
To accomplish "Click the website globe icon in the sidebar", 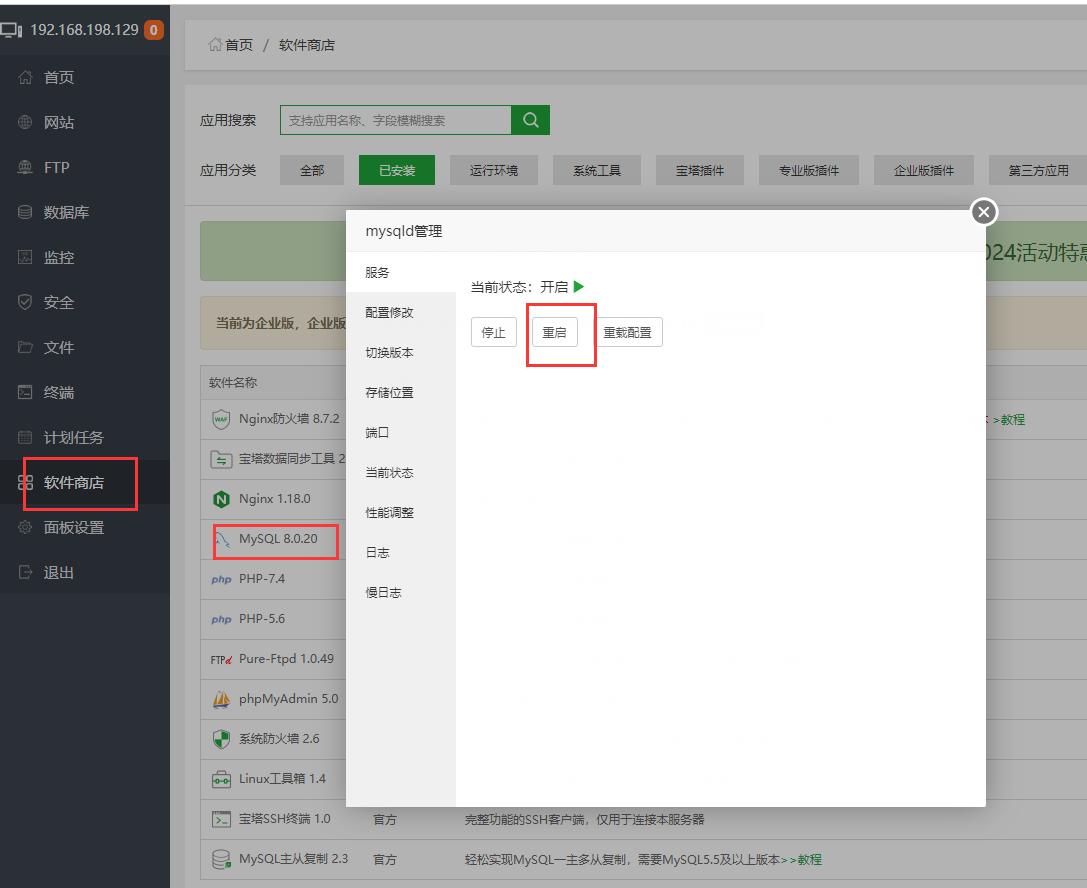I will pos(25,122).
